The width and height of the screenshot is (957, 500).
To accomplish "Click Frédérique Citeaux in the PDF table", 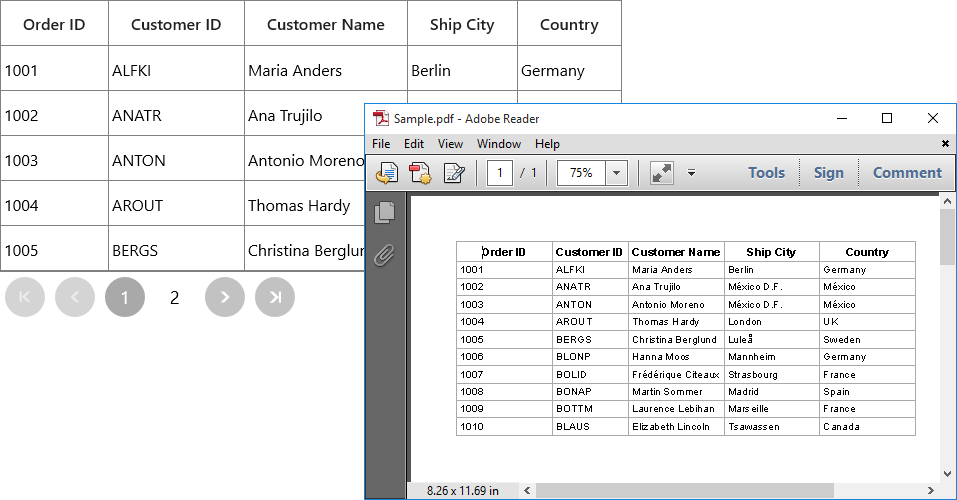I will [x=676, y=374].
